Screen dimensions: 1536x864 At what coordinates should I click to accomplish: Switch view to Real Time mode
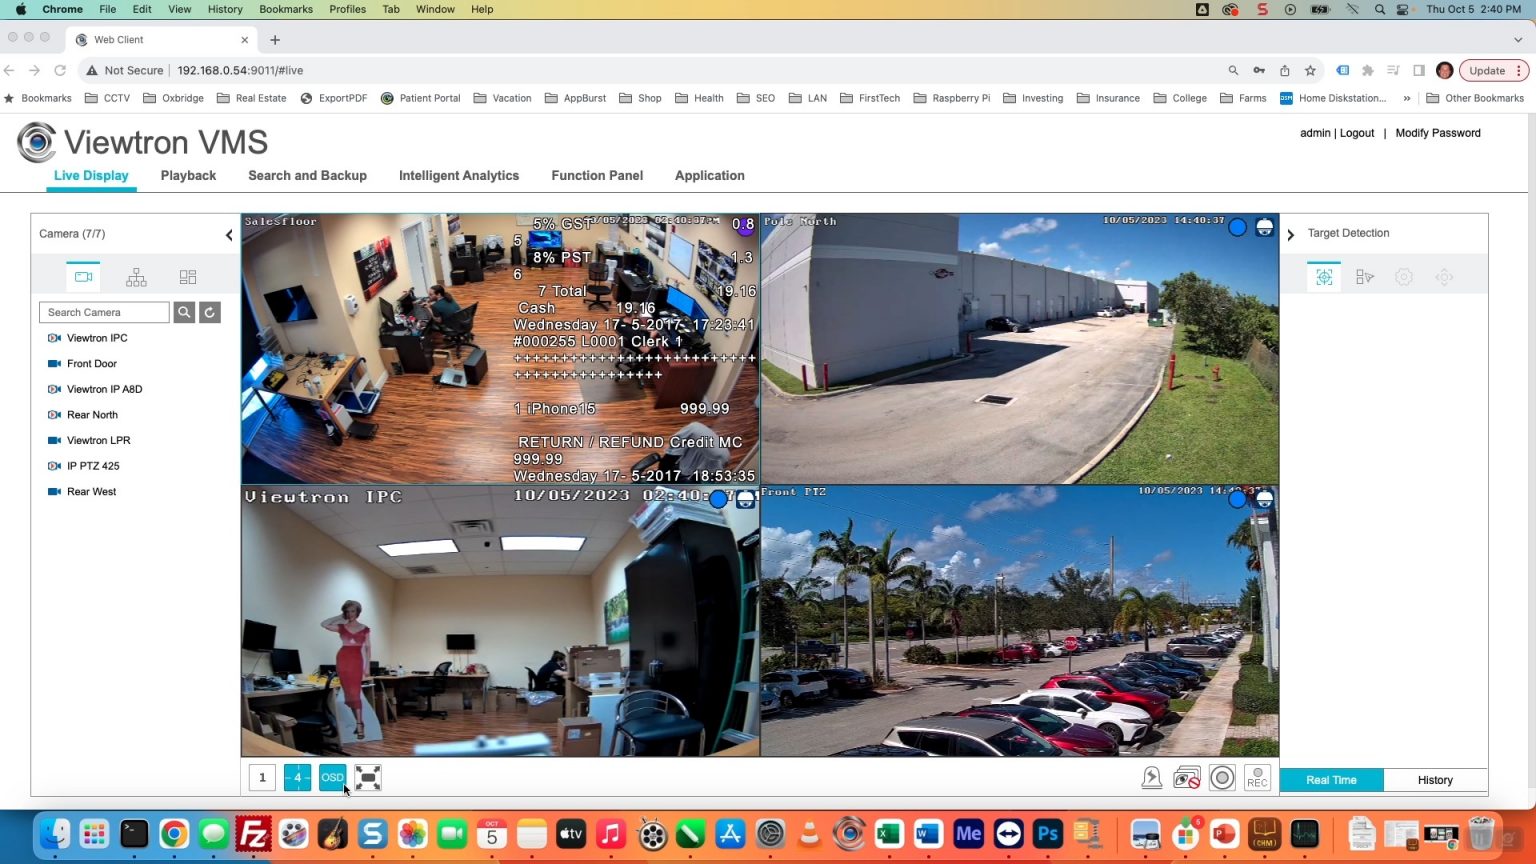coord(1331,779)
